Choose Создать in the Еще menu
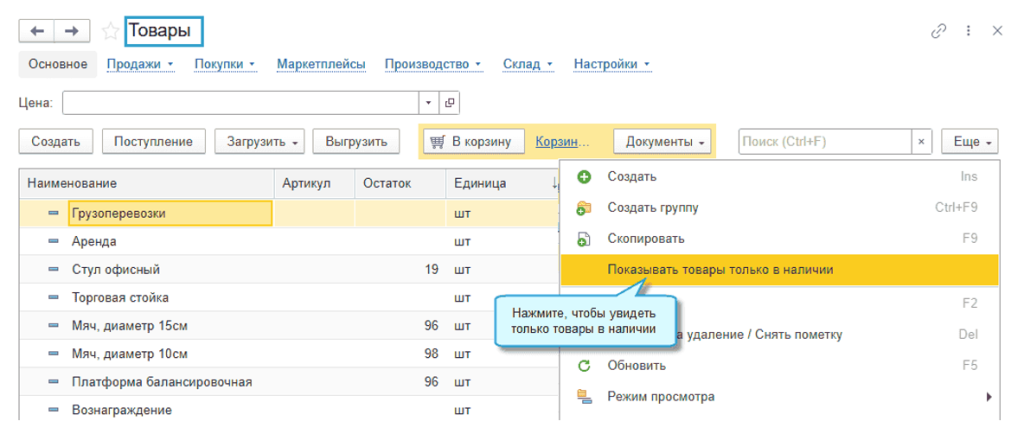Viewport: 1024px width, 434px height. (x=779, y=177)
